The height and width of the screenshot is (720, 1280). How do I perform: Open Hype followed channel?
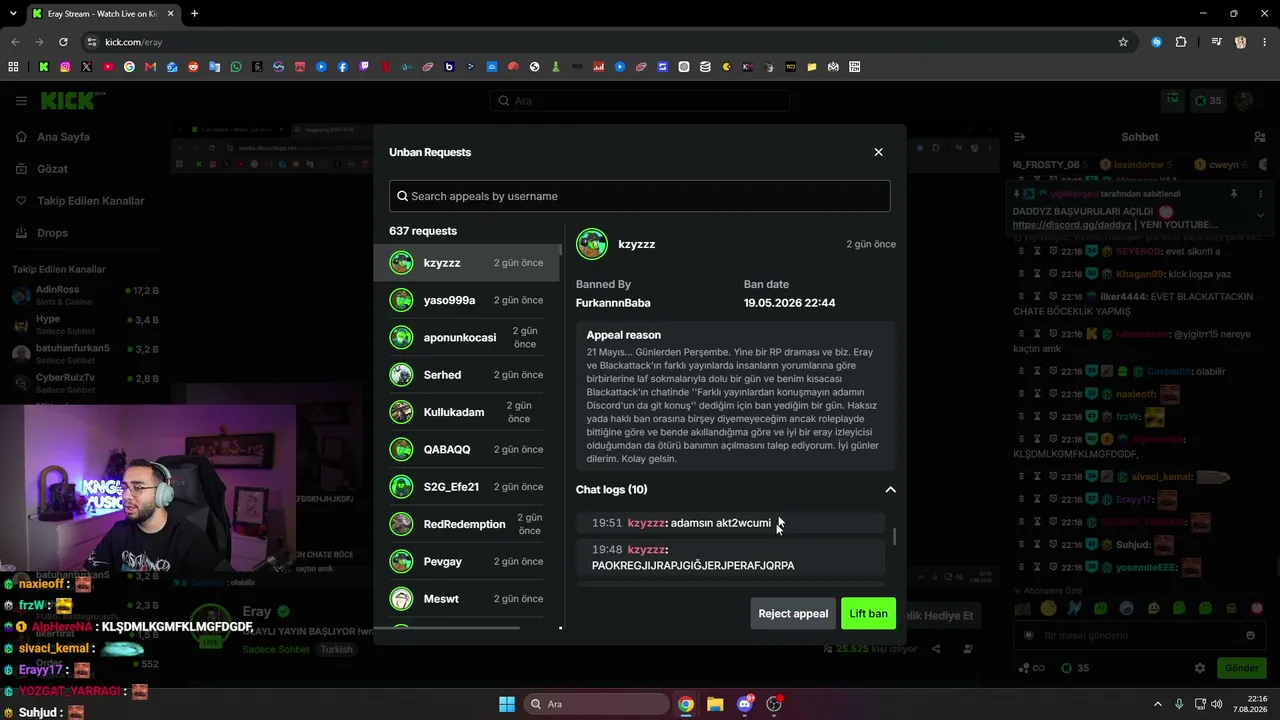(x=85, y=324)
